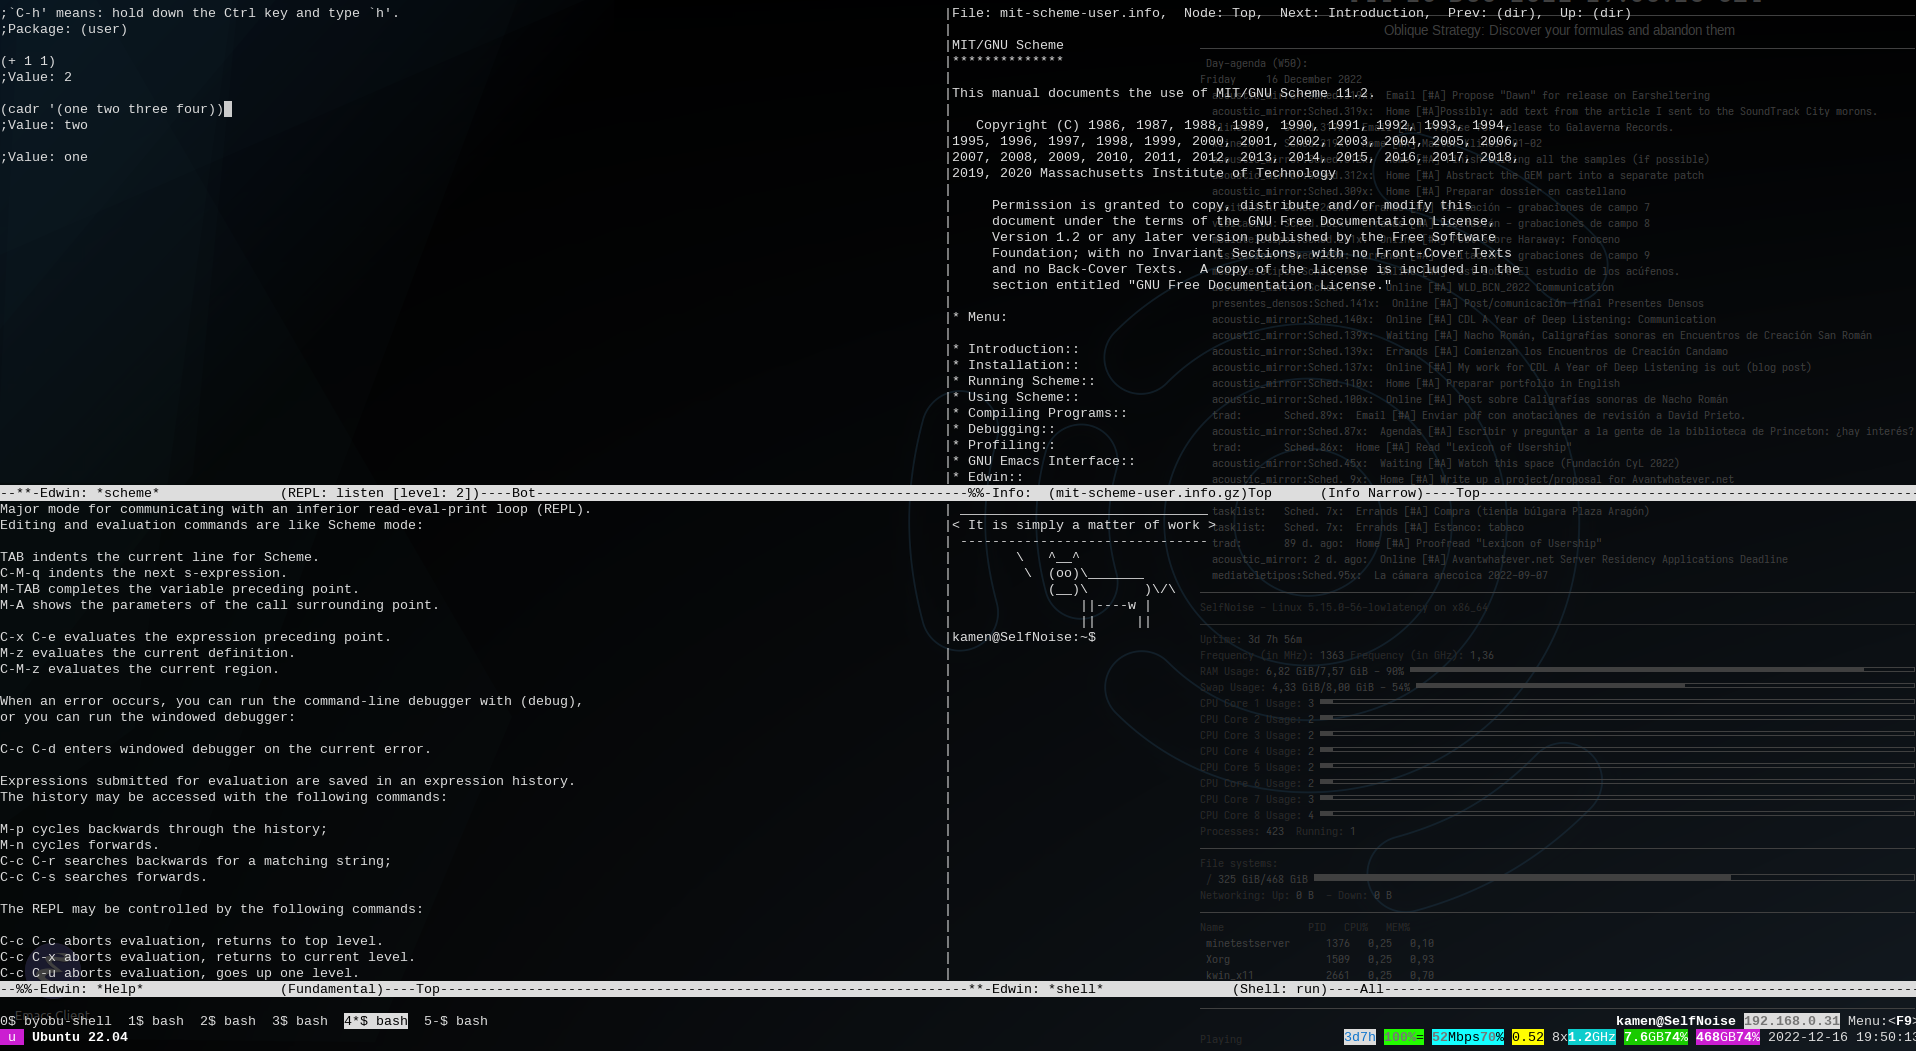Screen dimensions: 1916x1051
Task: Open the Edwin:: Info menu entry
Action: click(x=988, y=477)
